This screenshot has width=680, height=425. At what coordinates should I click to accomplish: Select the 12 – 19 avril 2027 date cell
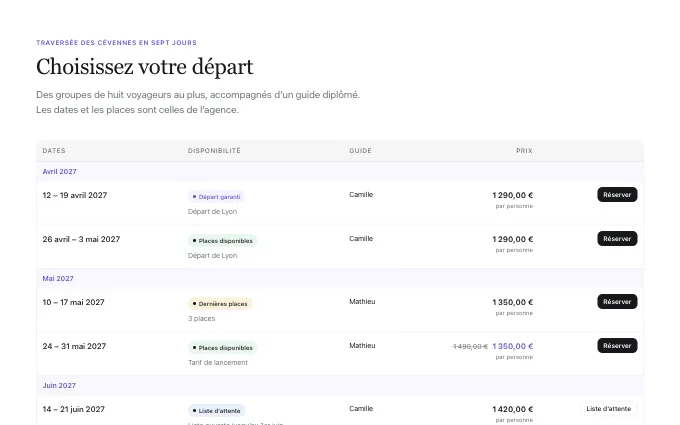(x=75, y=195)
